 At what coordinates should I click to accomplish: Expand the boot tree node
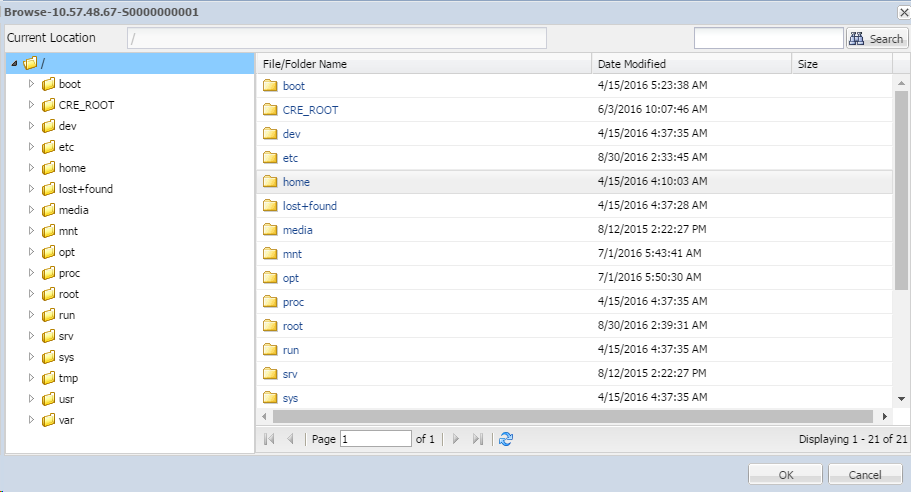point(31,84)
